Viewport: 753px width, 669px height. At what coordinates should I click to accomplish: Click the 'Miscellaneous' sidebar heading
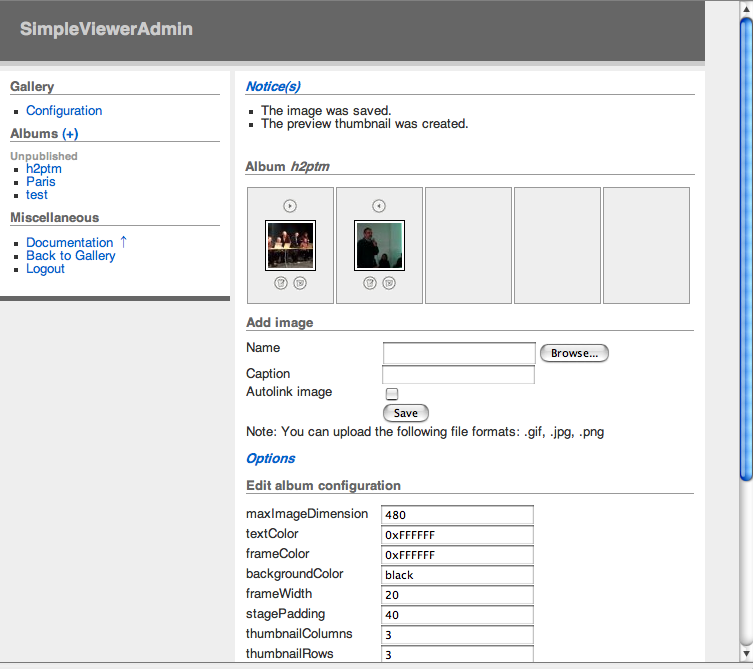point(54,218)
